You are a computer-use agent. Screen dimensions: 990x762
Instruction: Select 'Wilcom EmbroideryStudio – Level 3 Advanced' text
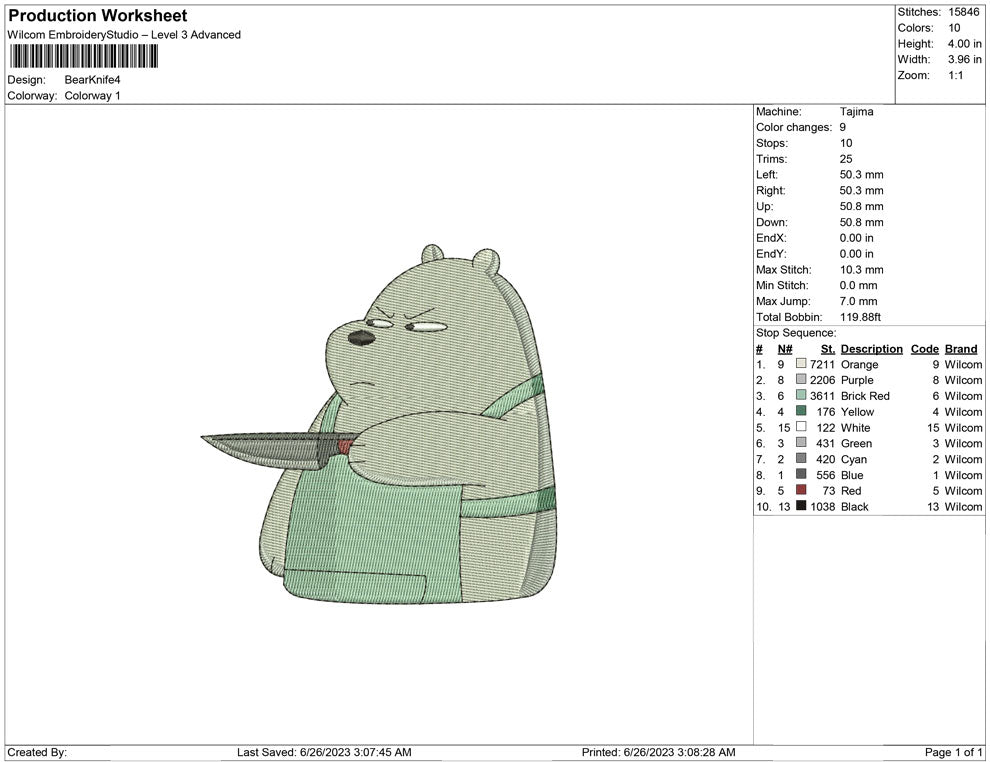(x=124, y=35)
